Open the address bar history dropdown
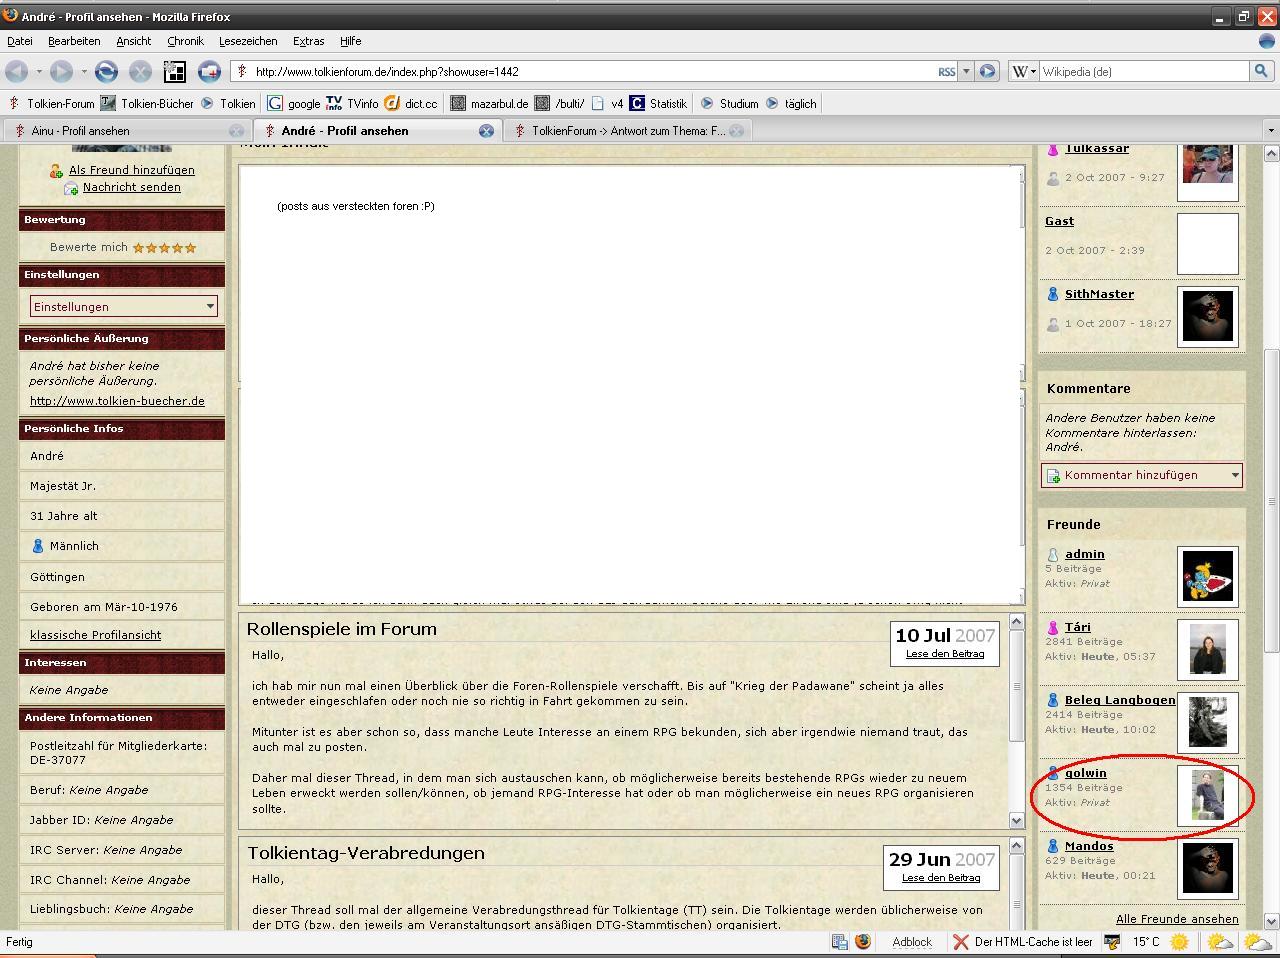 tap(965, 71)
